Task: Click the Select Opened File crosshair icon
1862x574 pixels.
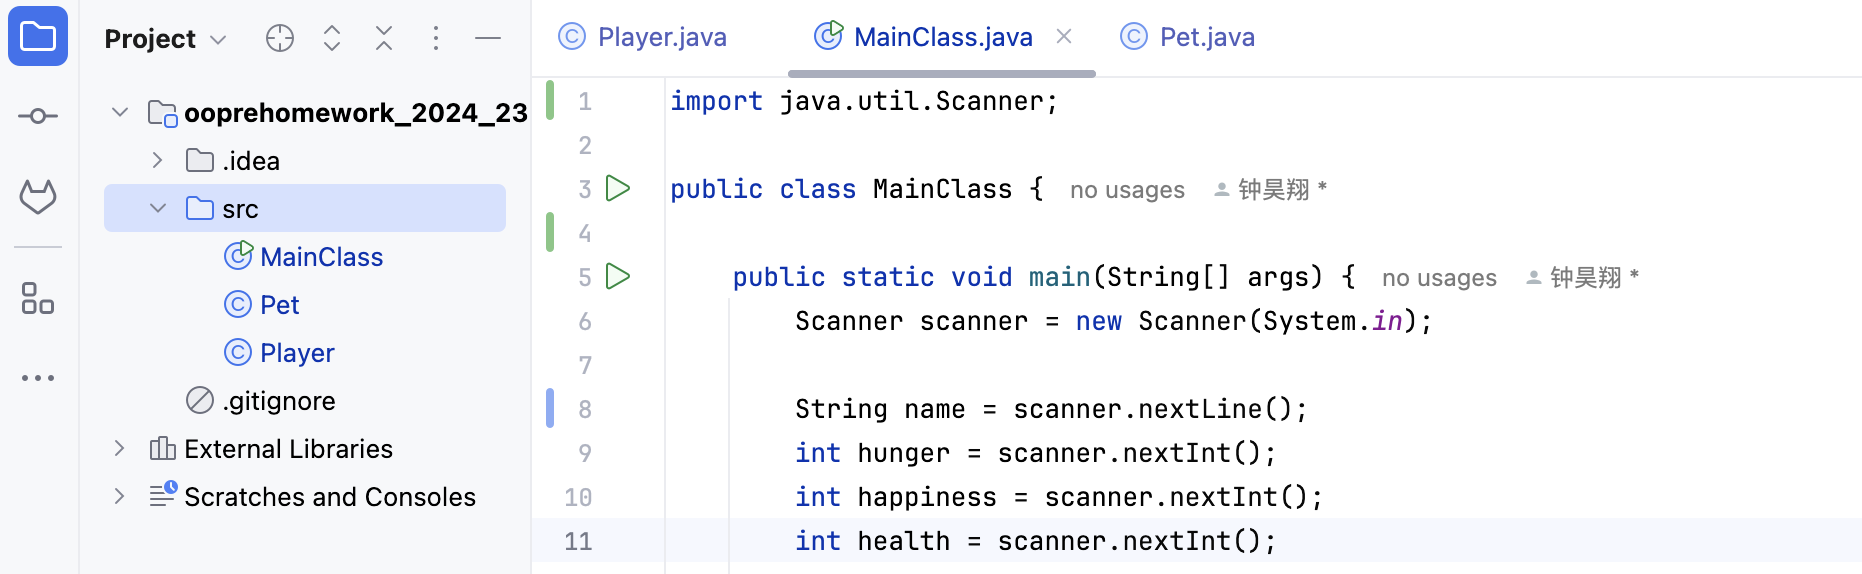Action: click(280, 38)
